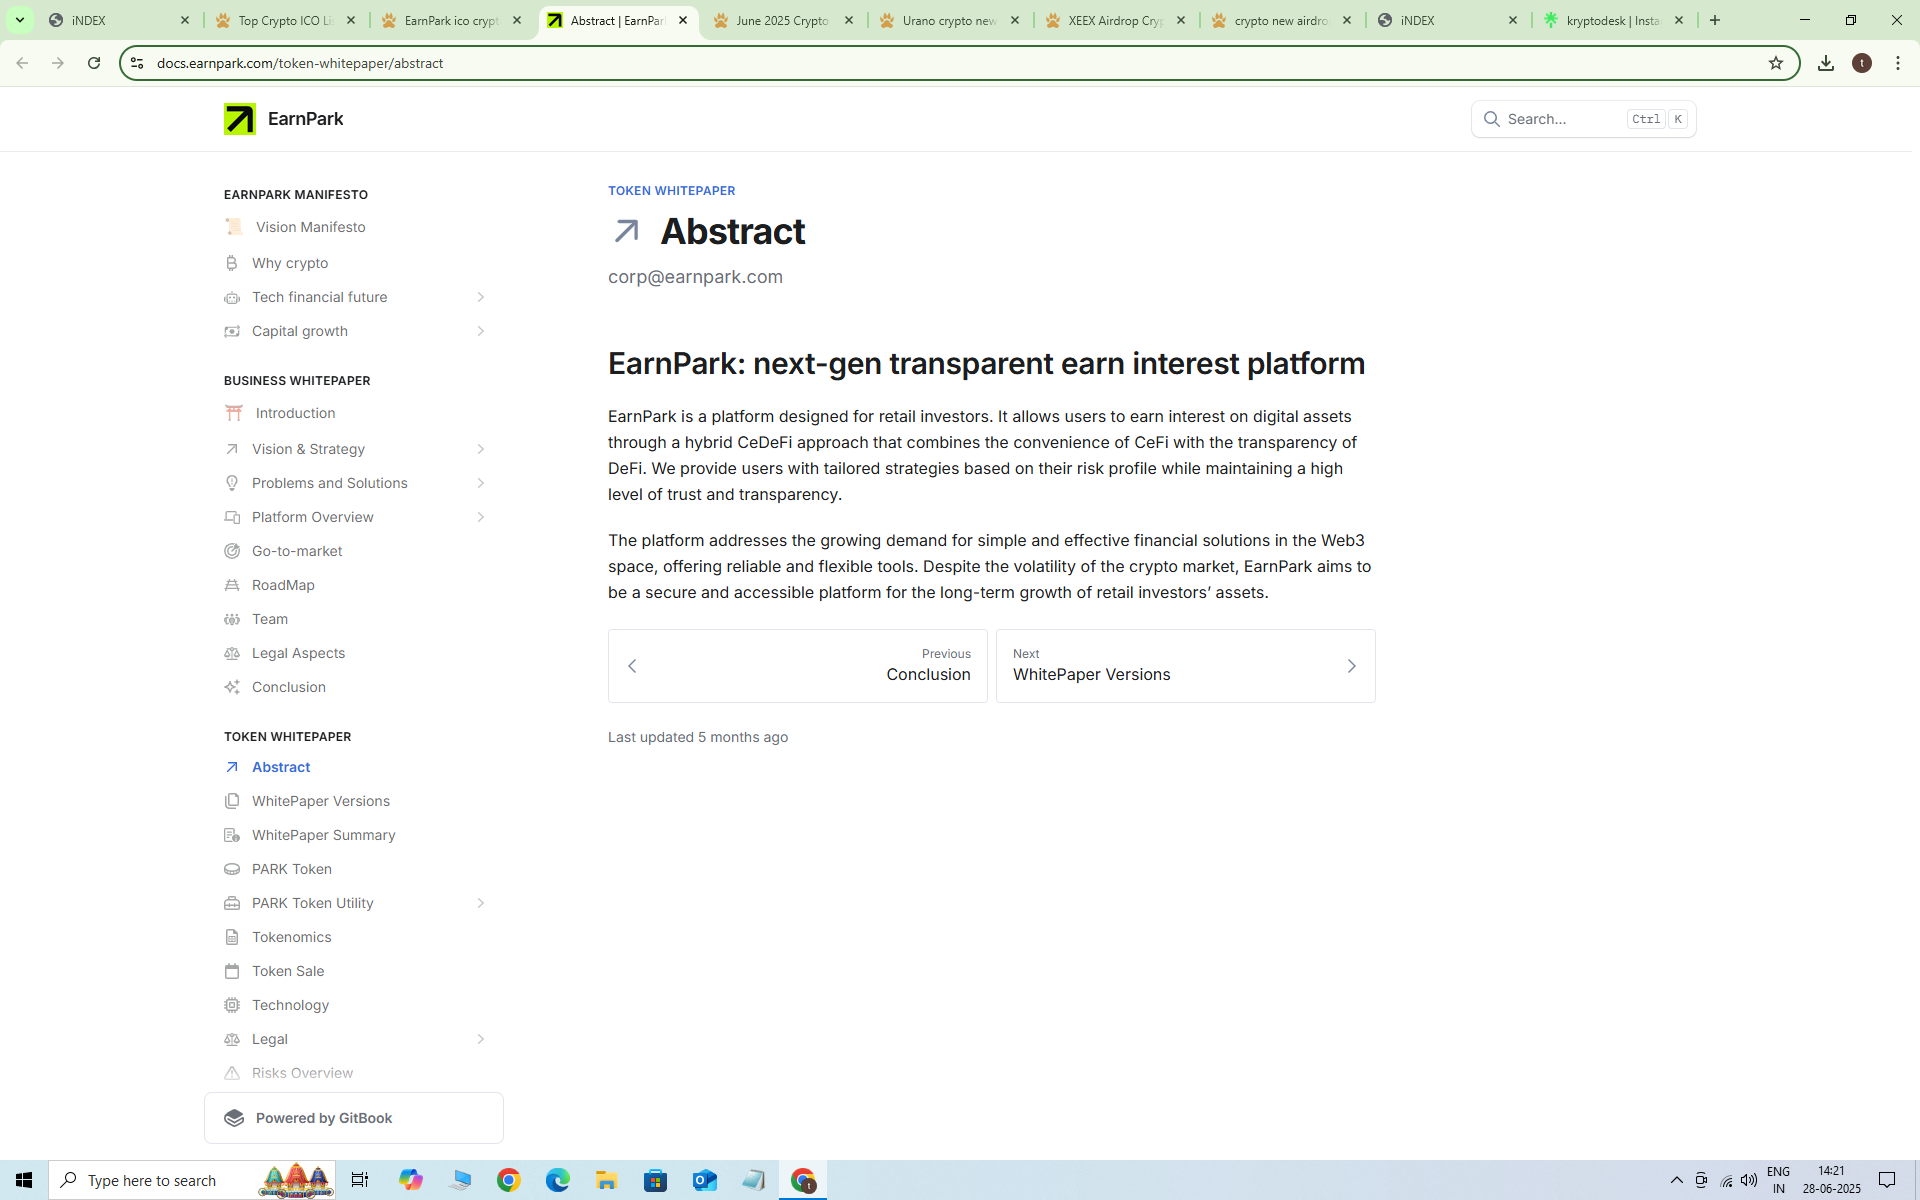1920x1200 pixels.
Task: Open notifications center on taskbar
Action: [x=1887, y=1180]
